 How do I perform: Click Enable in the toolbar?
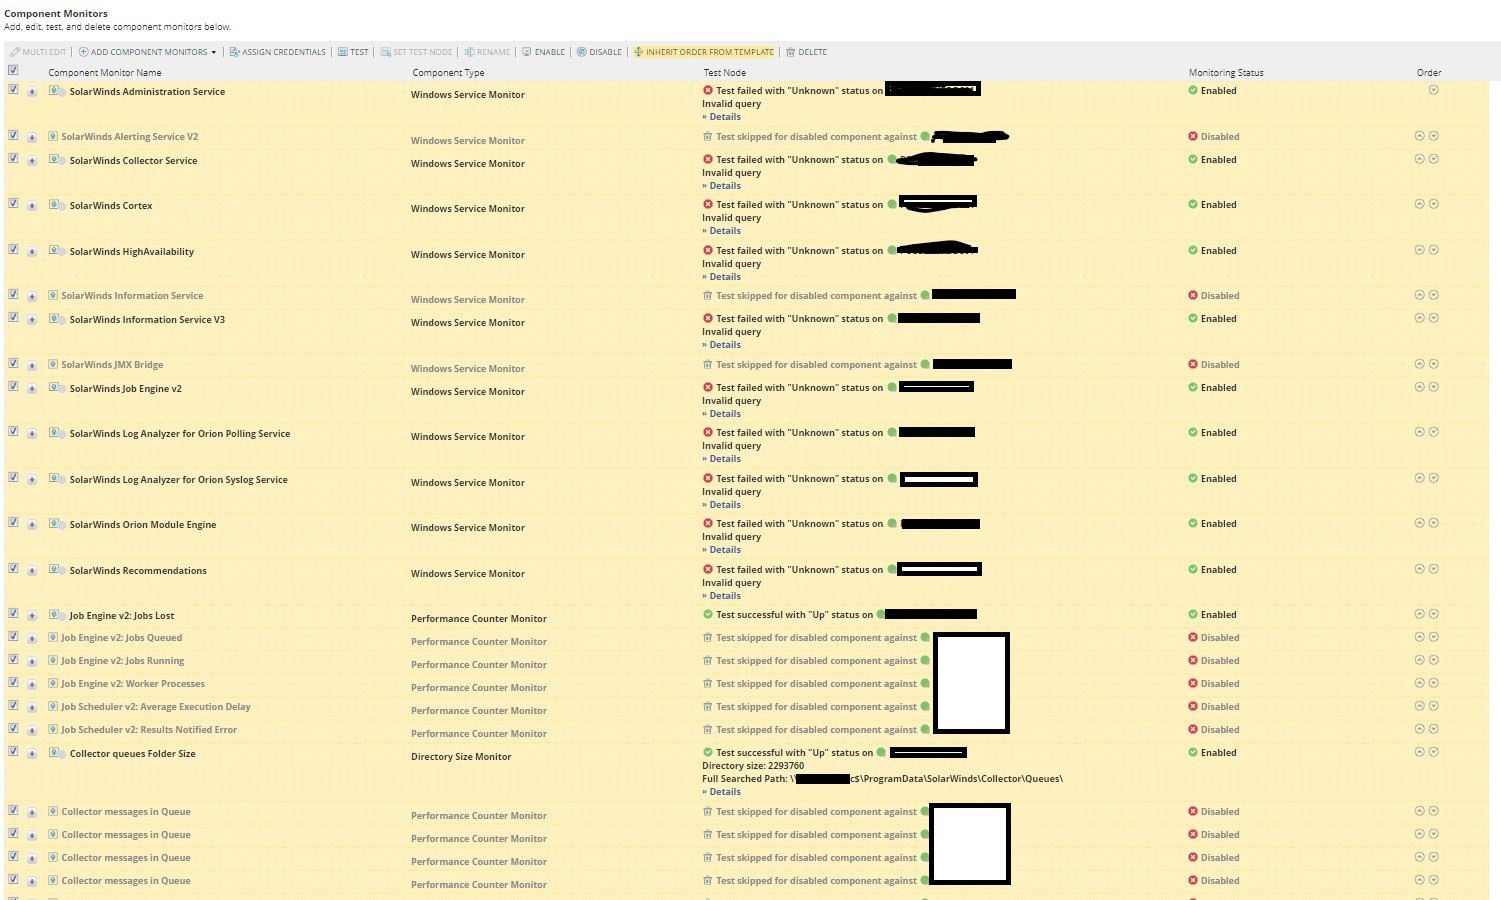(x=543, y=52)
